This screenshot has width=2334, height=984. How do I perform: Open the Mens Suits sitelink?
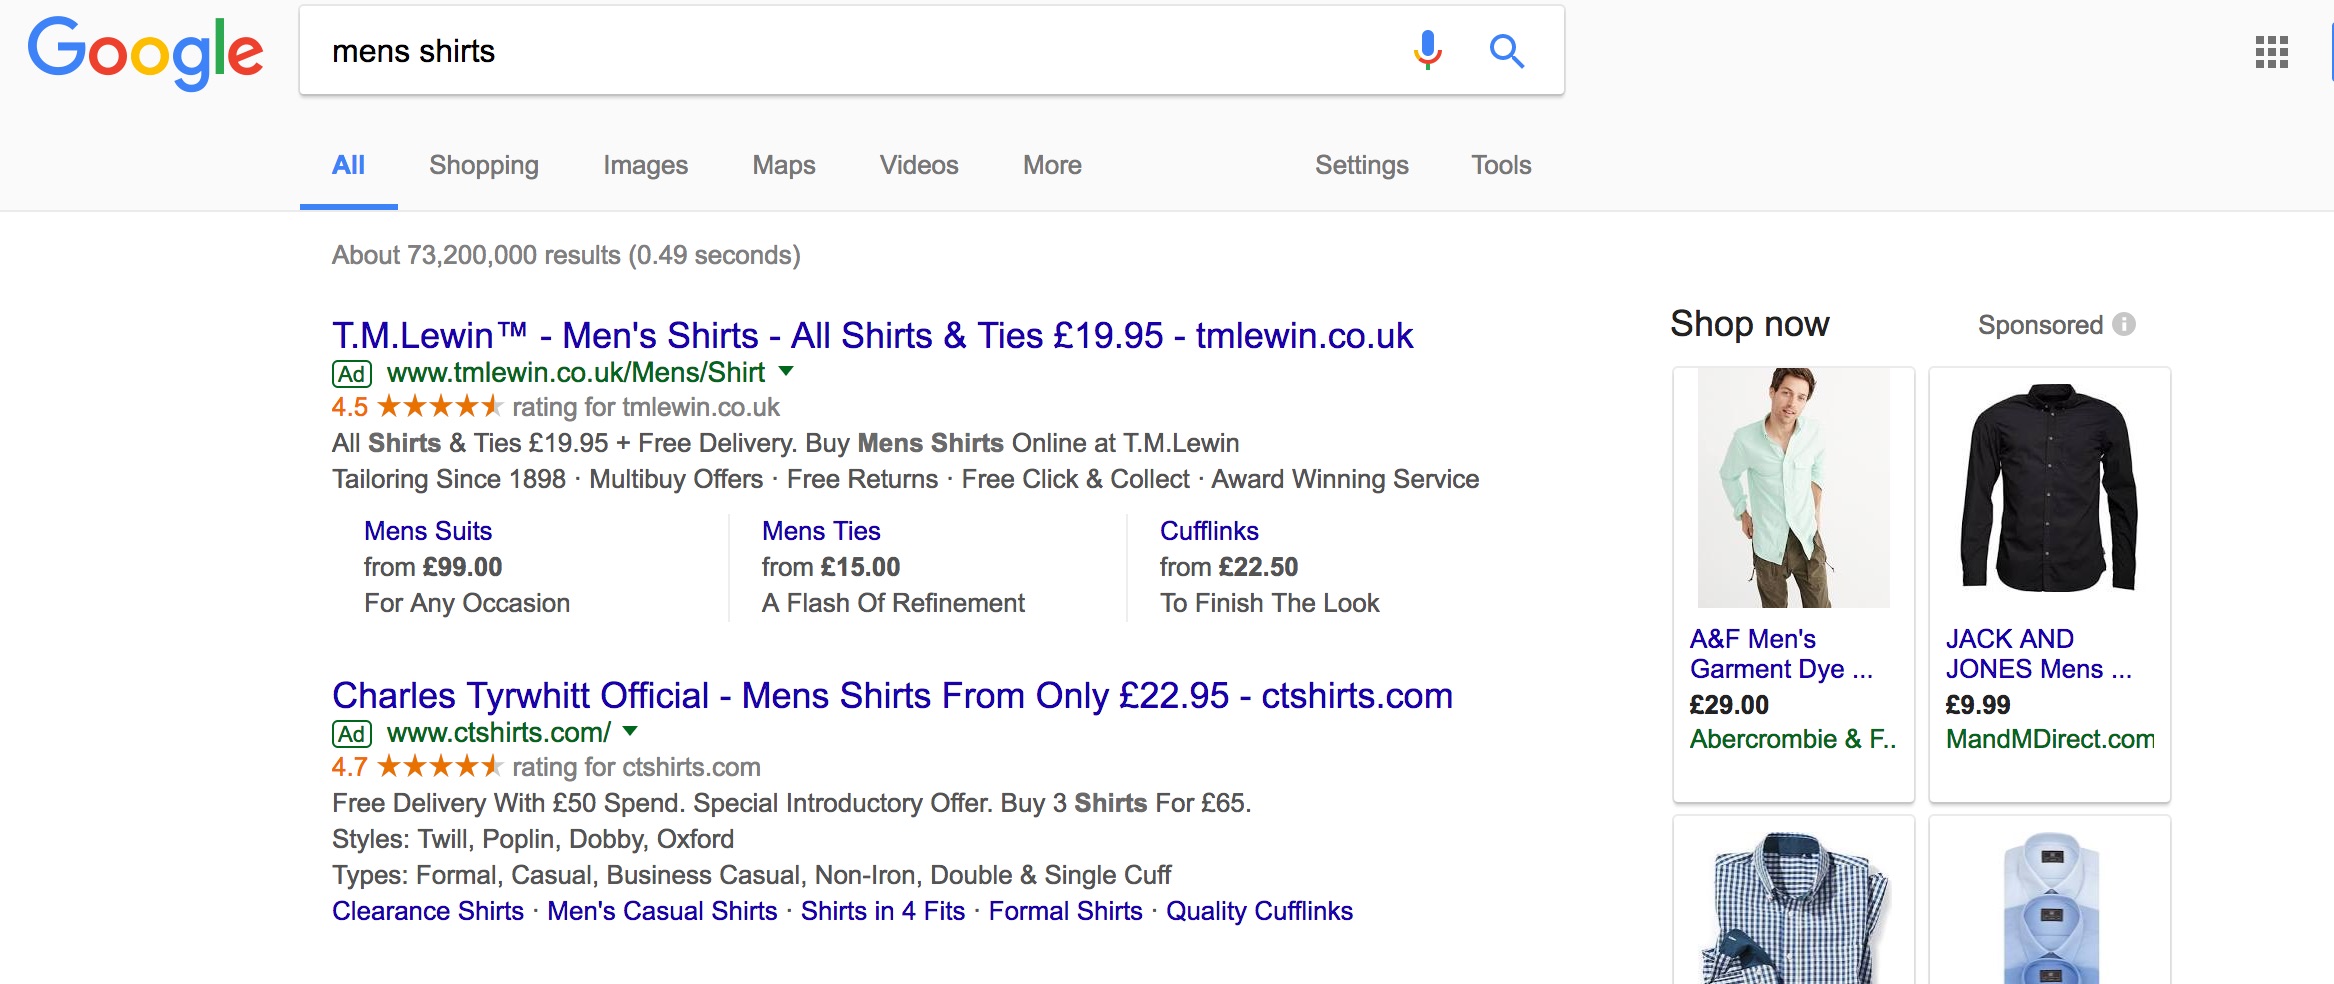(x=428, y=531)
